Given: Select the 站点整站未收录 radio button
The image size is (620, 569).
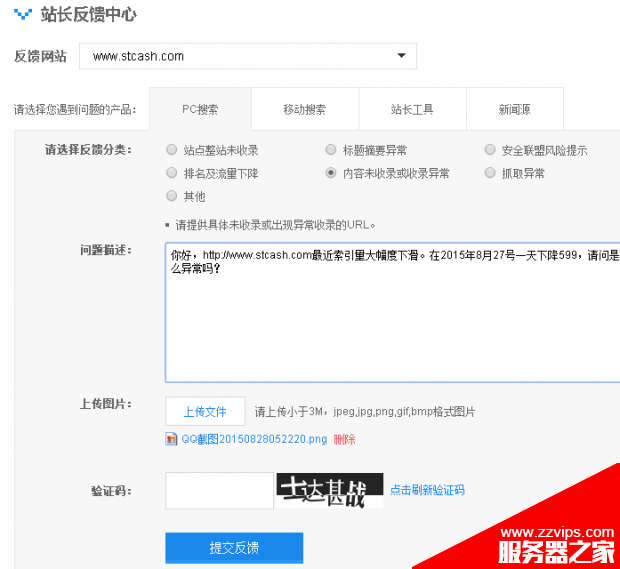Looking at the screenshot, I should coord(172,150).
